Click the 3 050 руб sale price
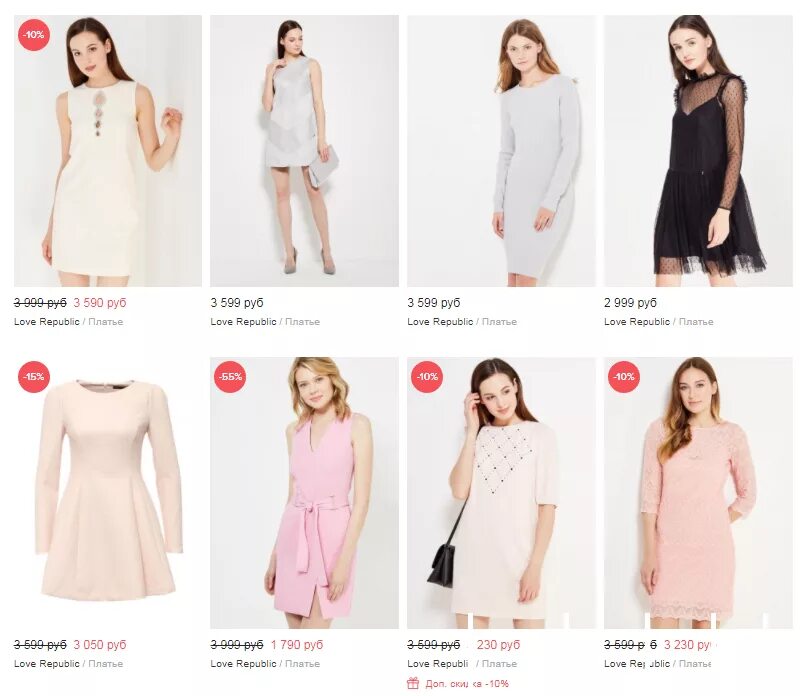Viewport: 811px width, 696px height. point(100,645)
